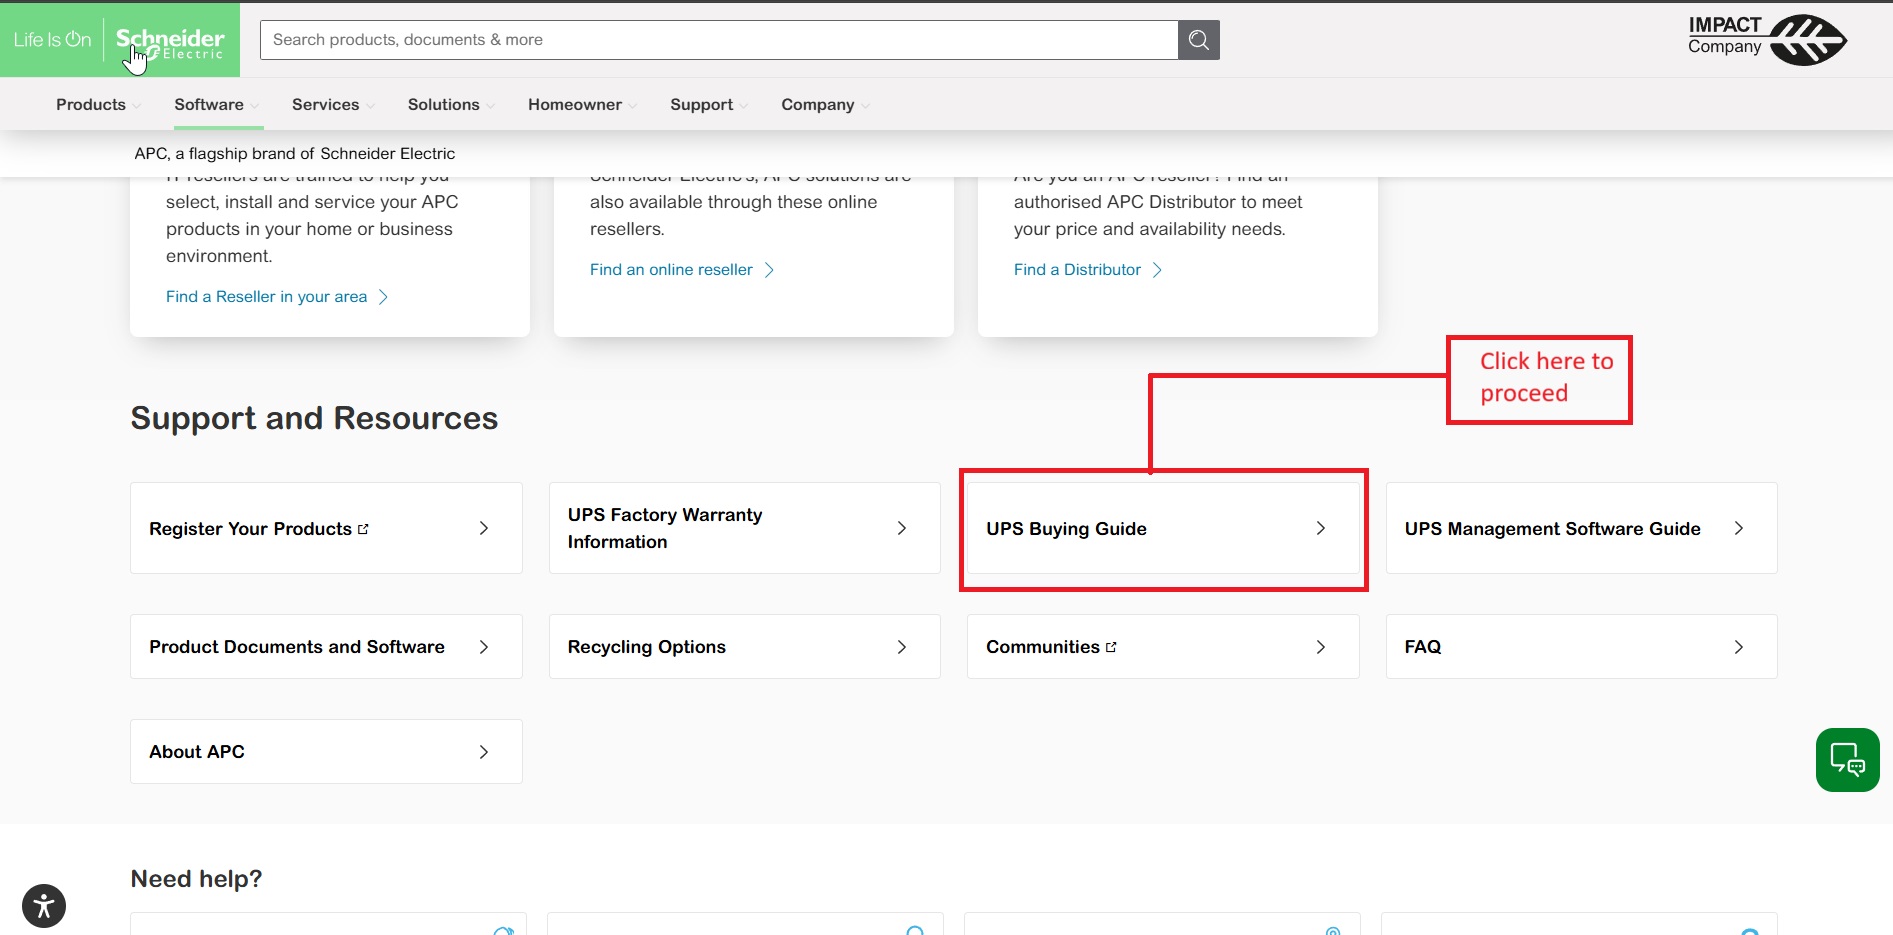Click the arrow on the FAQ card

(1739, 647)
